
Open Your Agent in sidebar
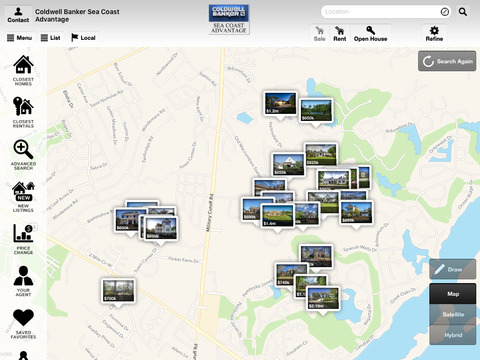click(x=23, y=281)
